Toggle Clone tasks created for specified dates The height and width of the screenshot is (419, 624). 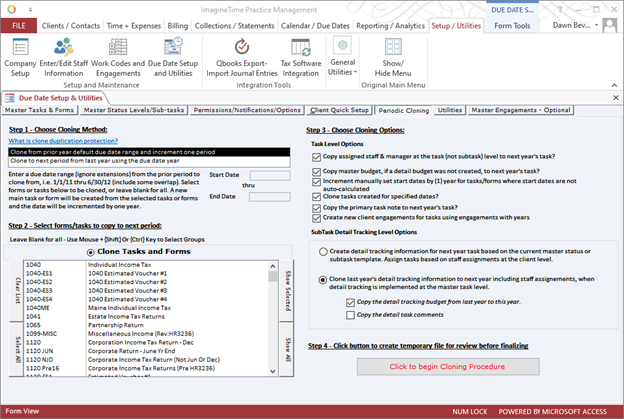[x=316, y=198]
